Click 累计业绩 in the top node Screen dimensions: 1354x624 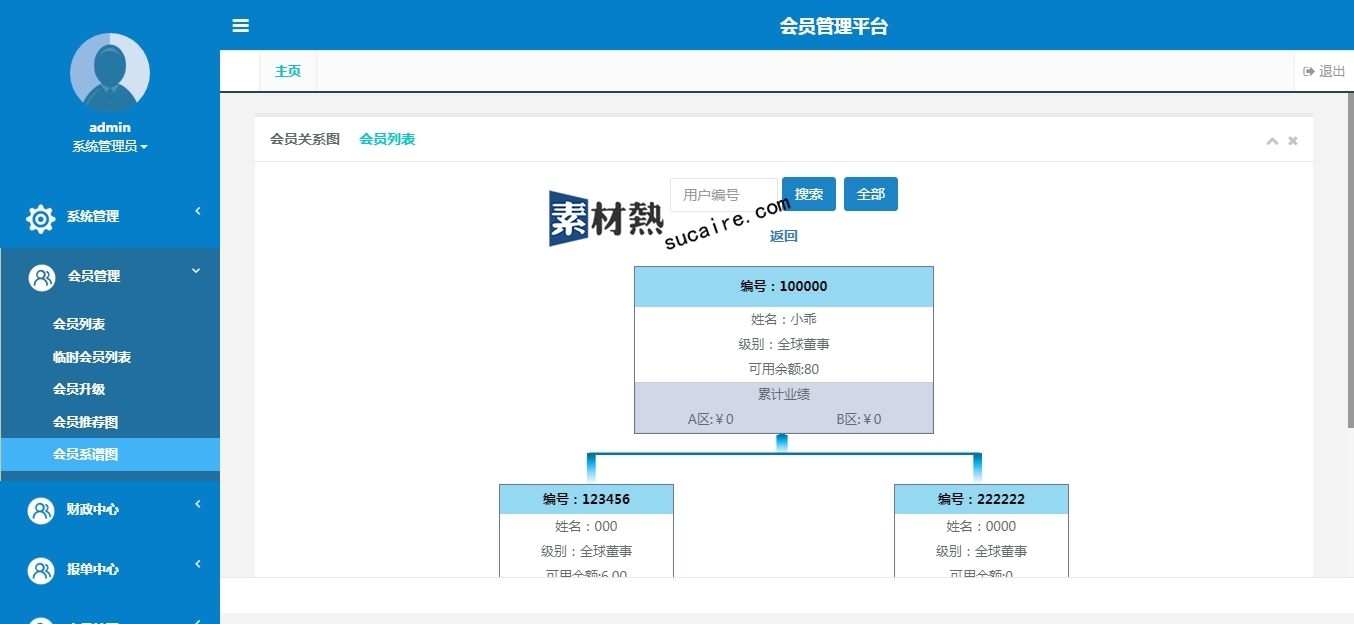coord(784,394)
